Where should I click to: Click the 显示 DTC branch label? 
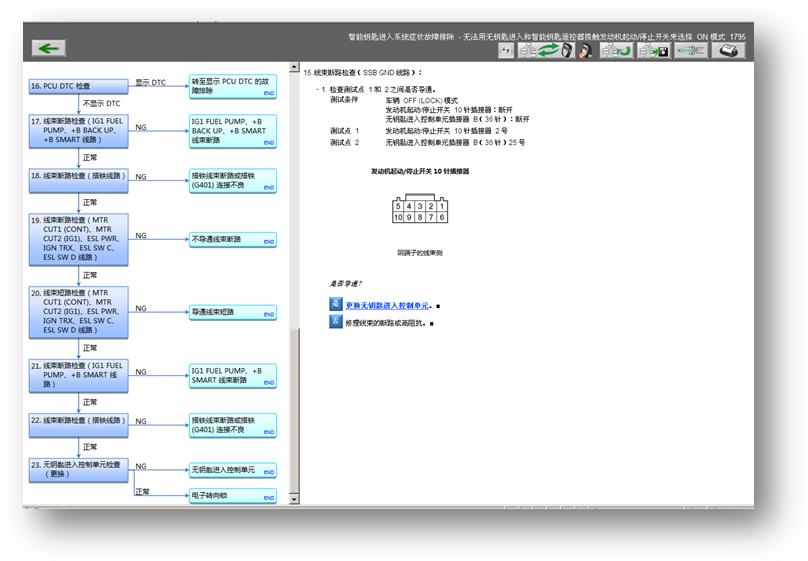(150, 82)
